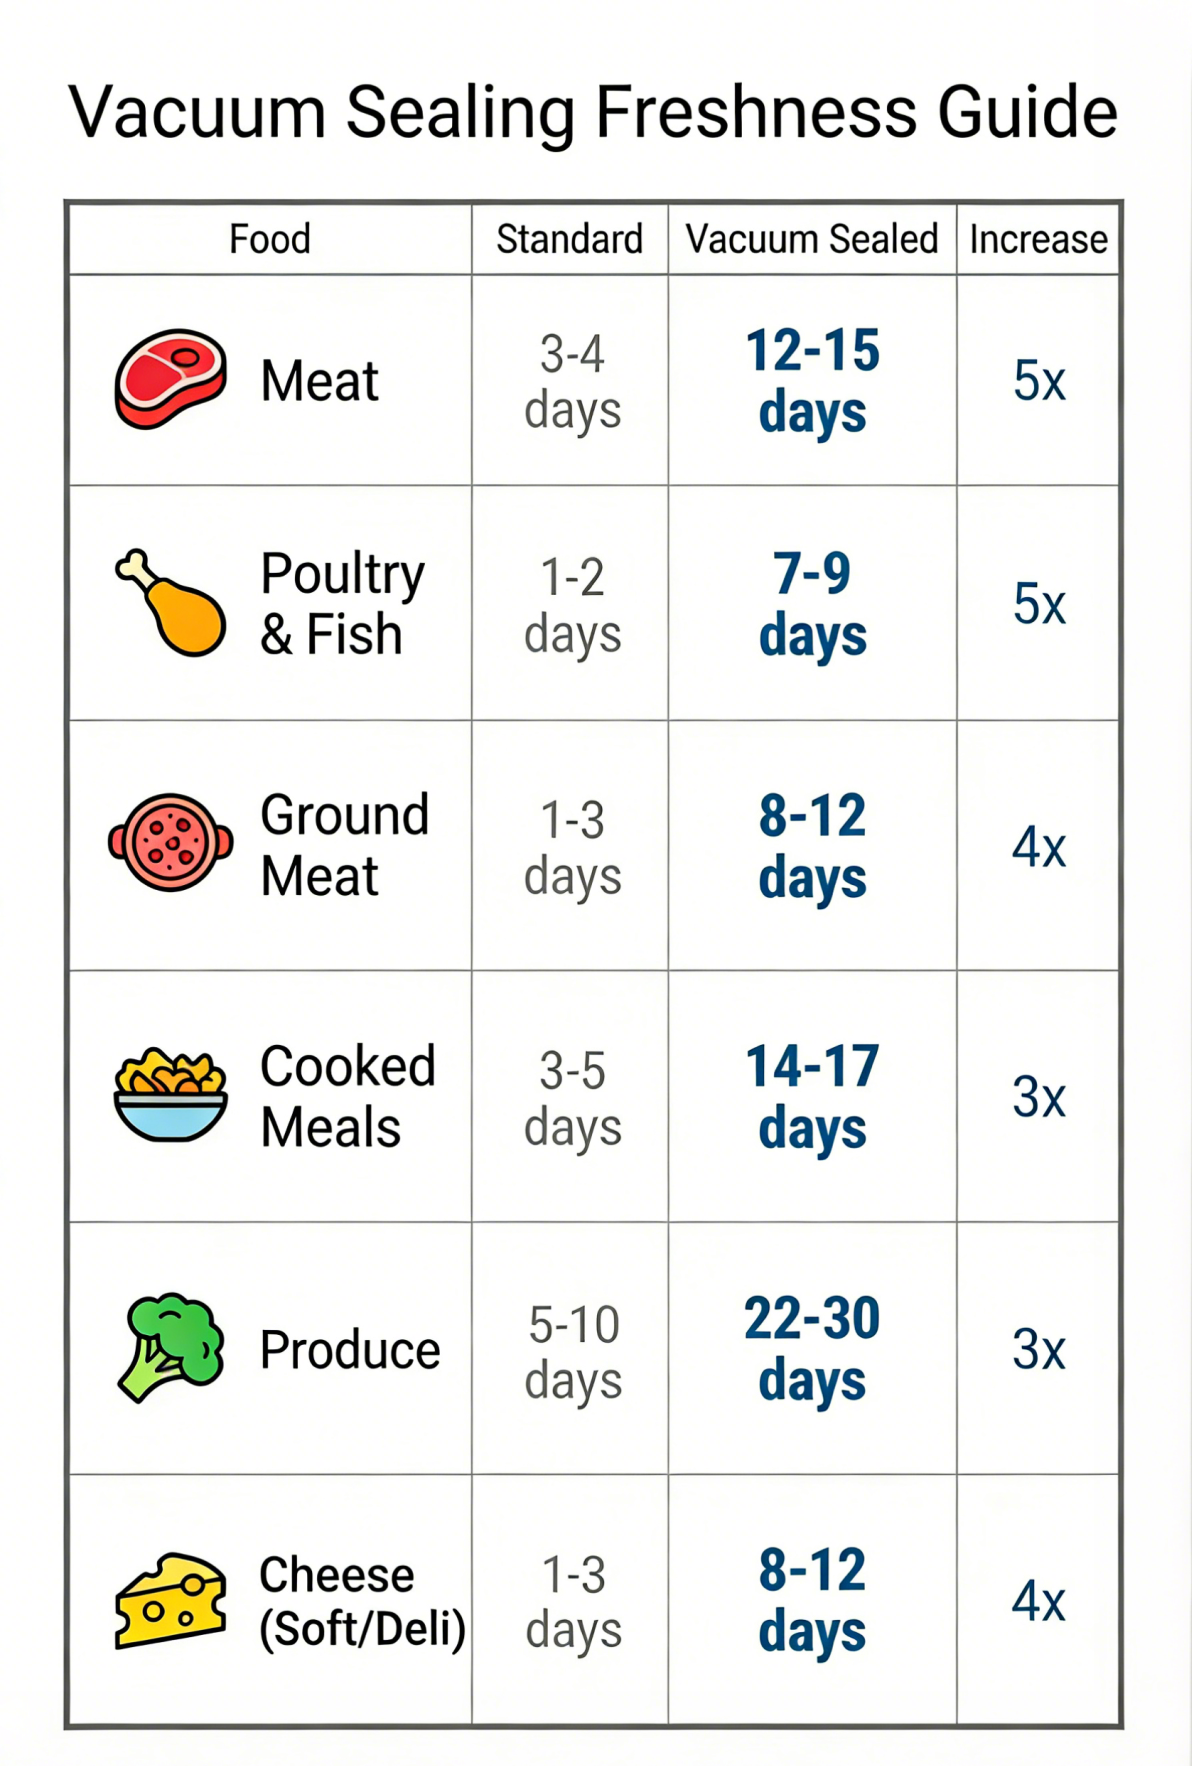The width and height of the screenshot is (1192, 1766).
Task: Select the chicken drumstick icon
Action: click(172, 602)
